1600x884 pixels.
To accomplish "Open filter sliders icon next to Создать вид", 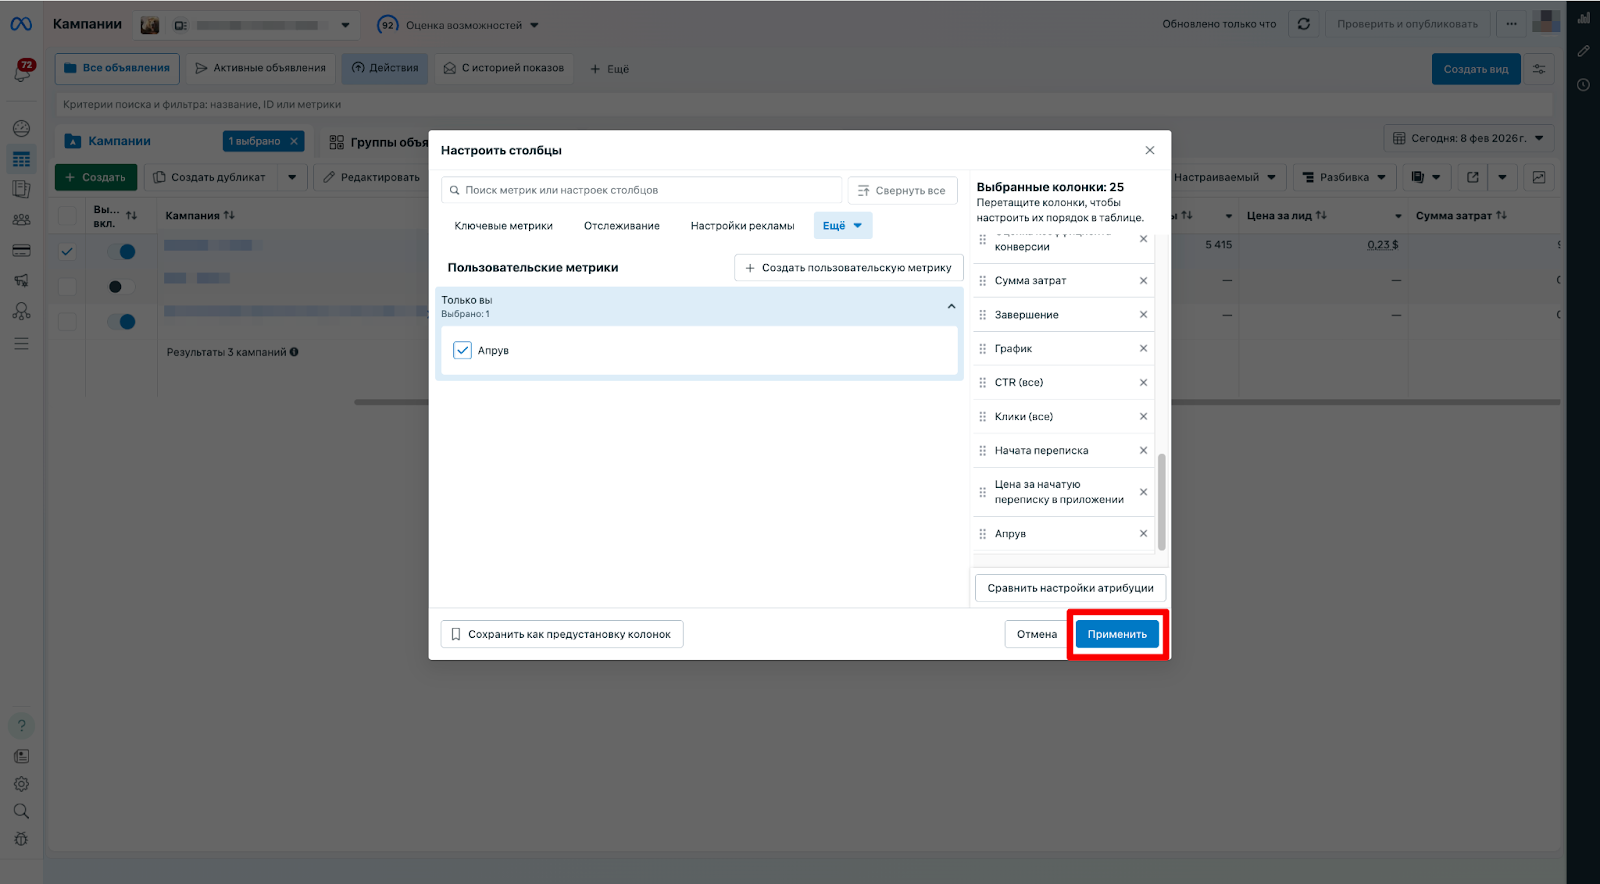I will pyautogui.click(x=1539, y=69).
